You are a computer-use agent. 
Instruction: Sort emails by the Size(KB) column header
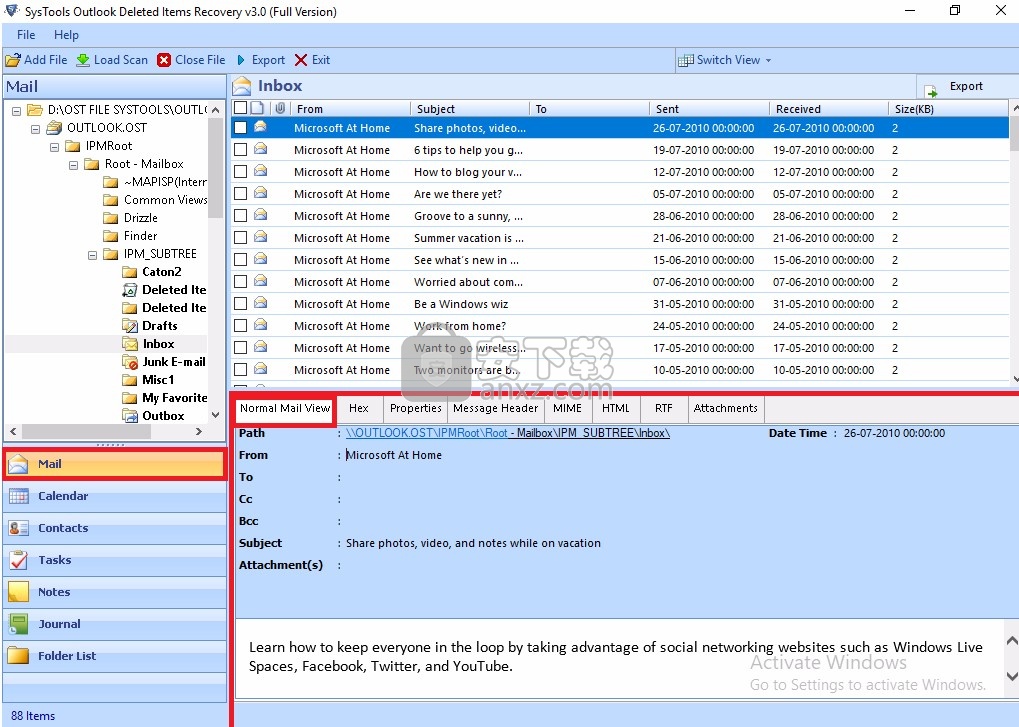point(948,108)
